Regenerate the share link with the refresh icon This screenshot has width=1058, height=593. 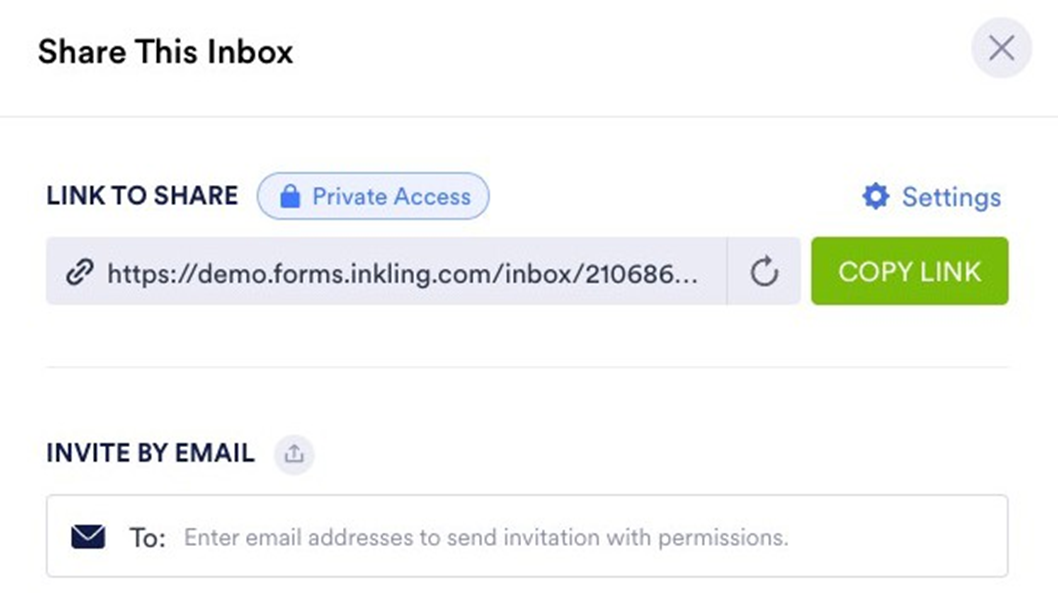[764, 271]
